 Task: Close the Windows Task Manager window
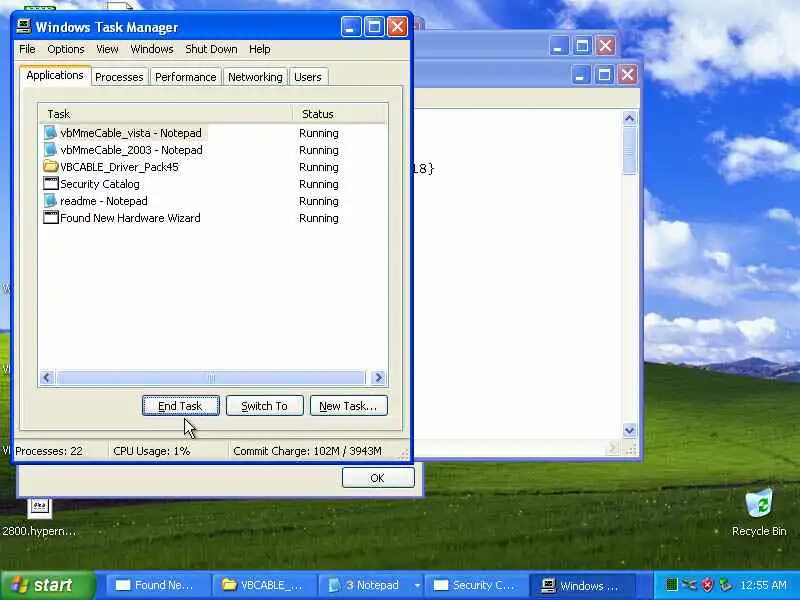pos(397,27)
